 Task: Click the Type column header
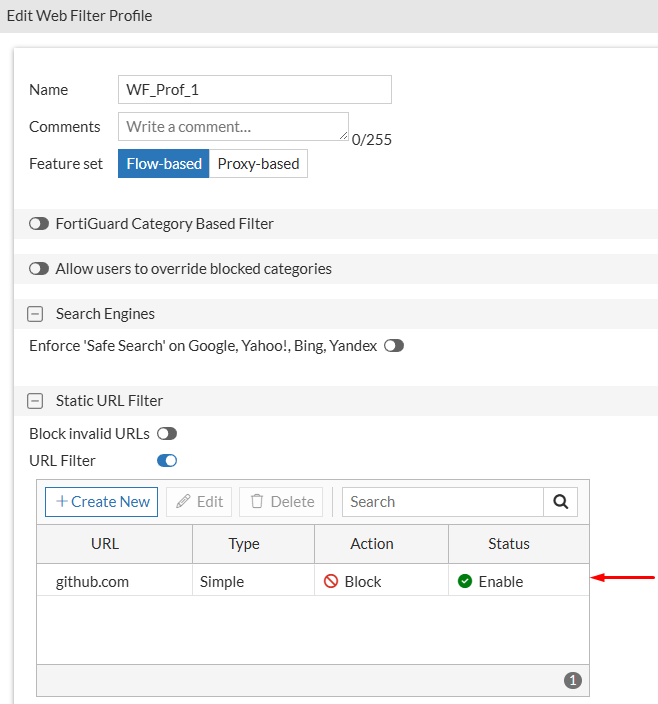(x=254, y=544)
